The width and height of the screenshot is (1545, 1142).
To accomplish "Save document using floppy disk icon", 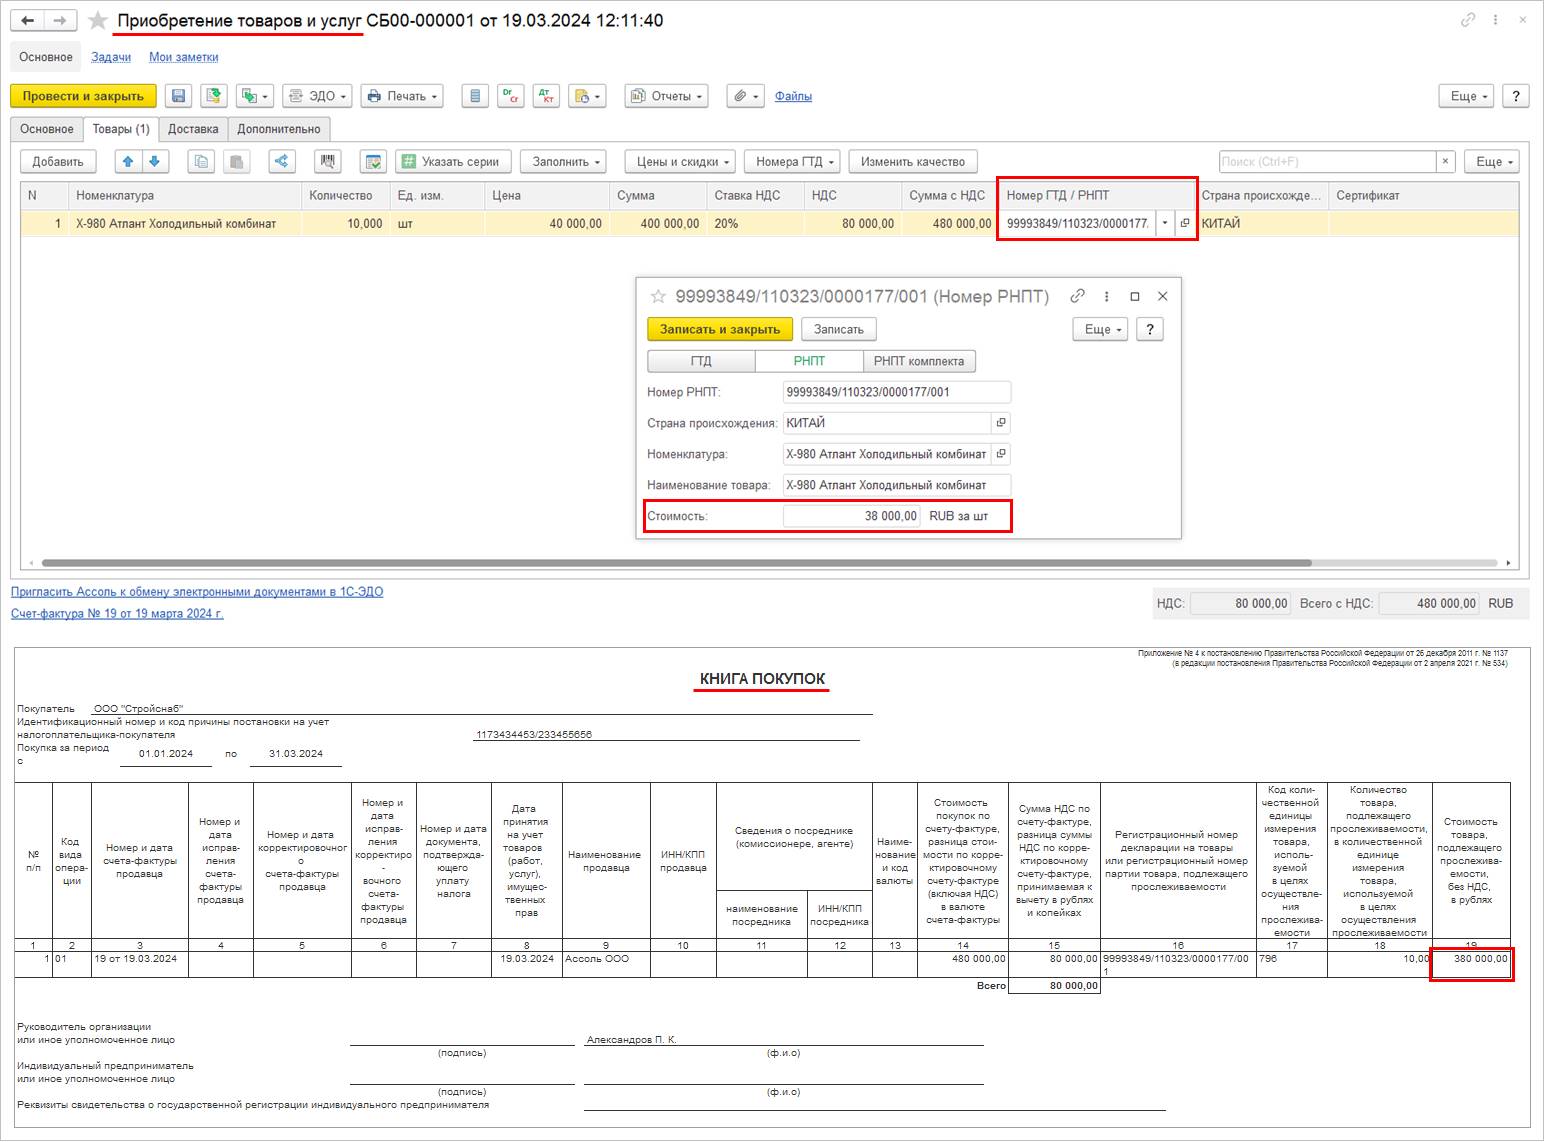I will (x=179, y=96).
